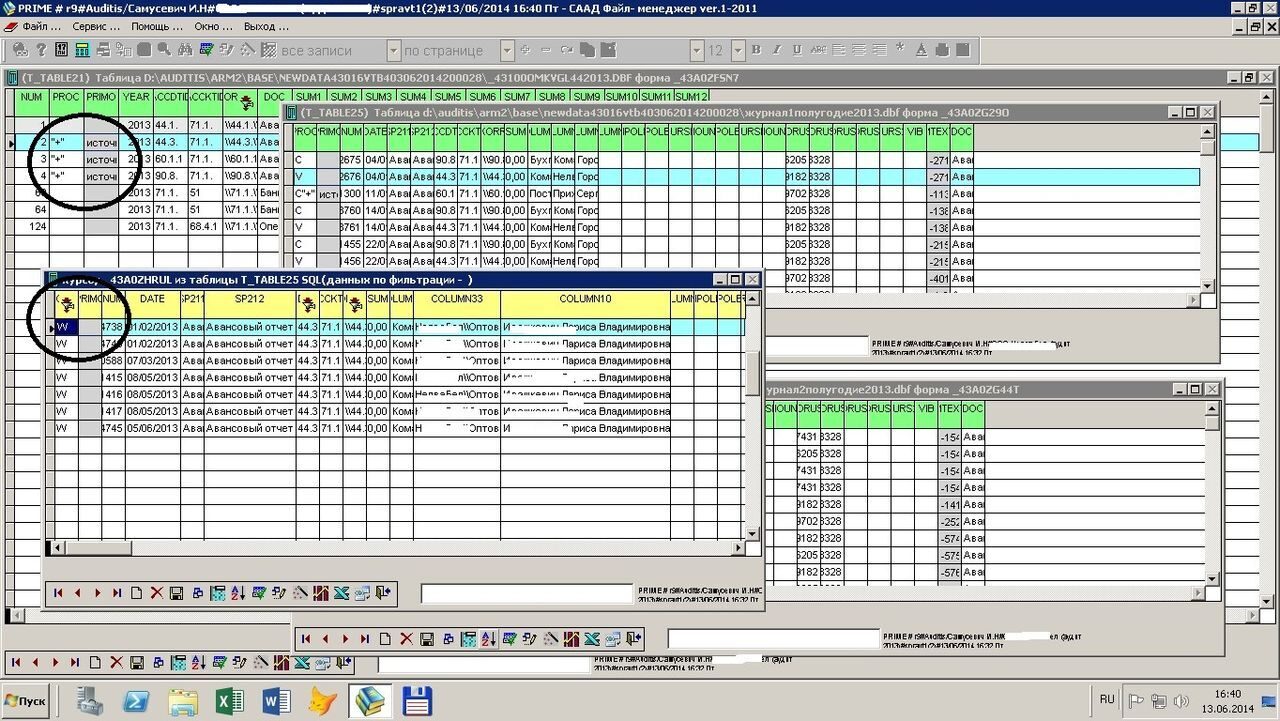Click the floppy disk app on the taskbar

[416, 701]
